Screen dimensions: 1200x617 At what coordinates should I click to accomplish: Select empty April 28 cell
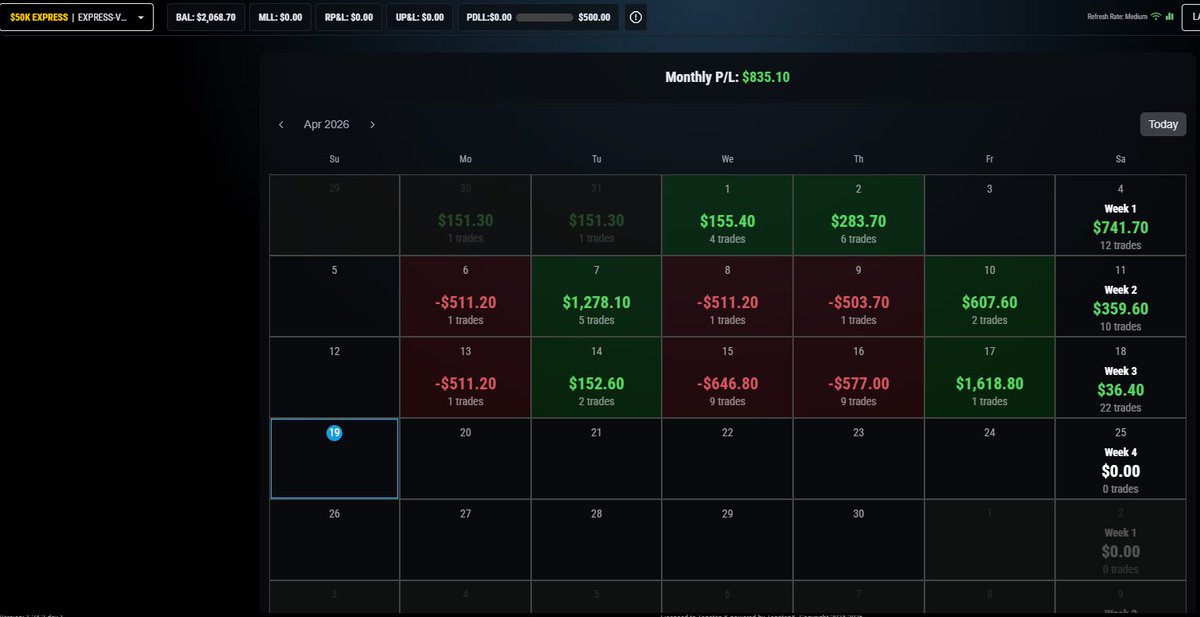pos(596,539)
